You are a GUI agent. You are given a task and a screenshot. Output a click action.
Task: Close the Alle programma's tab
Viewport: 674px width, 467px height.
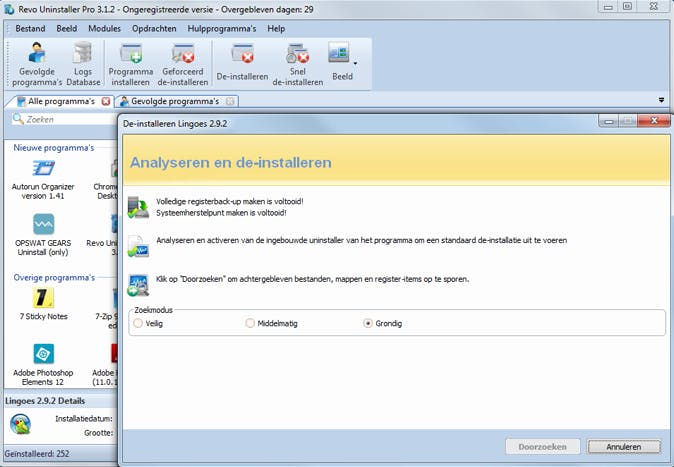106,101
